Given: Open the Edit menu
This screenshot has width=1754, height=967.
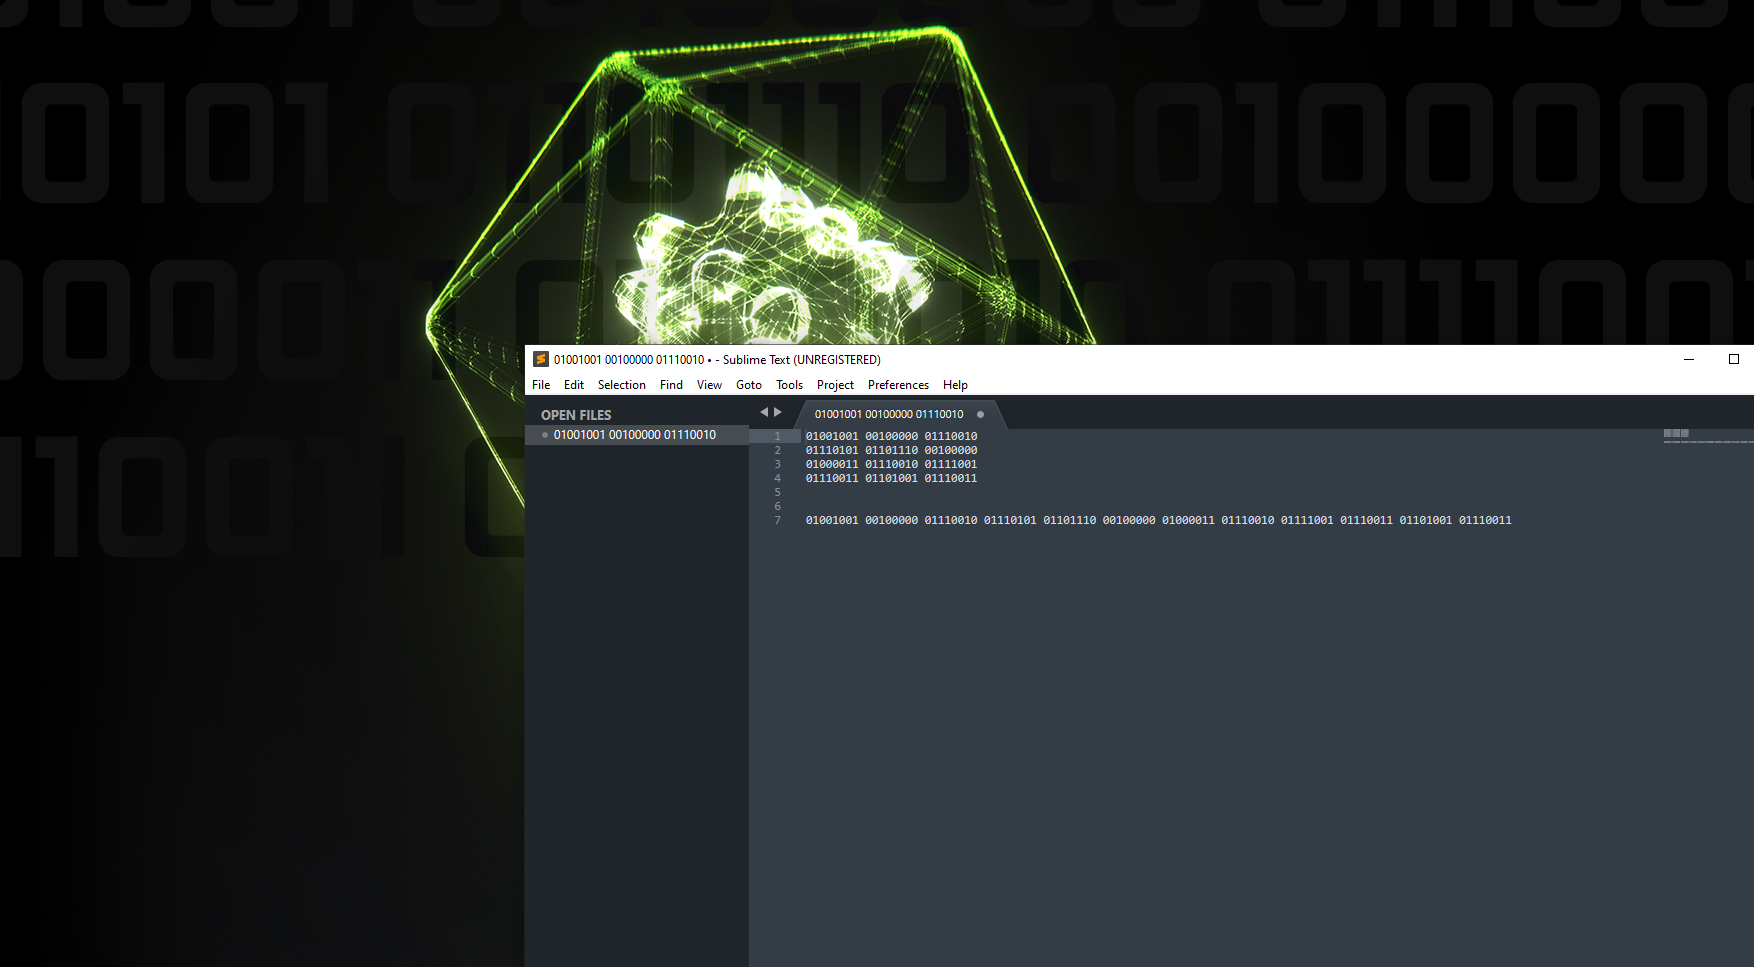Looking at the screenshot, I should pyautogui.click(x=574, y=385).
